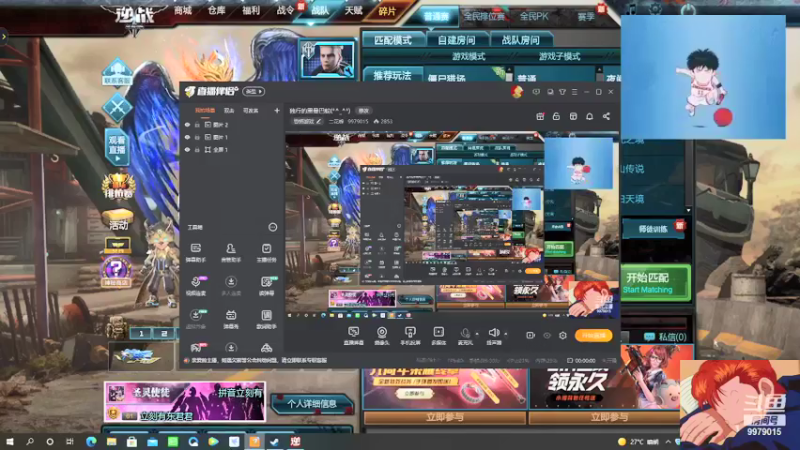Click 观看直播 icon on game left sidebar
800x450 pixels.
pos(117,147)
